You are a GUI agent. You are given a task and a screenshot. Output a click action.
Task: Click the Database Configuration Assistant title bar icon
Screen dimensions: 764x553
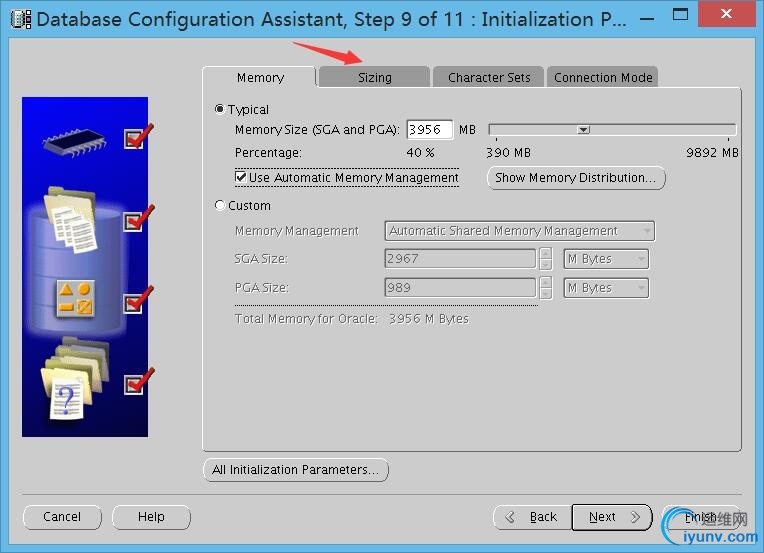click(20, 19)
